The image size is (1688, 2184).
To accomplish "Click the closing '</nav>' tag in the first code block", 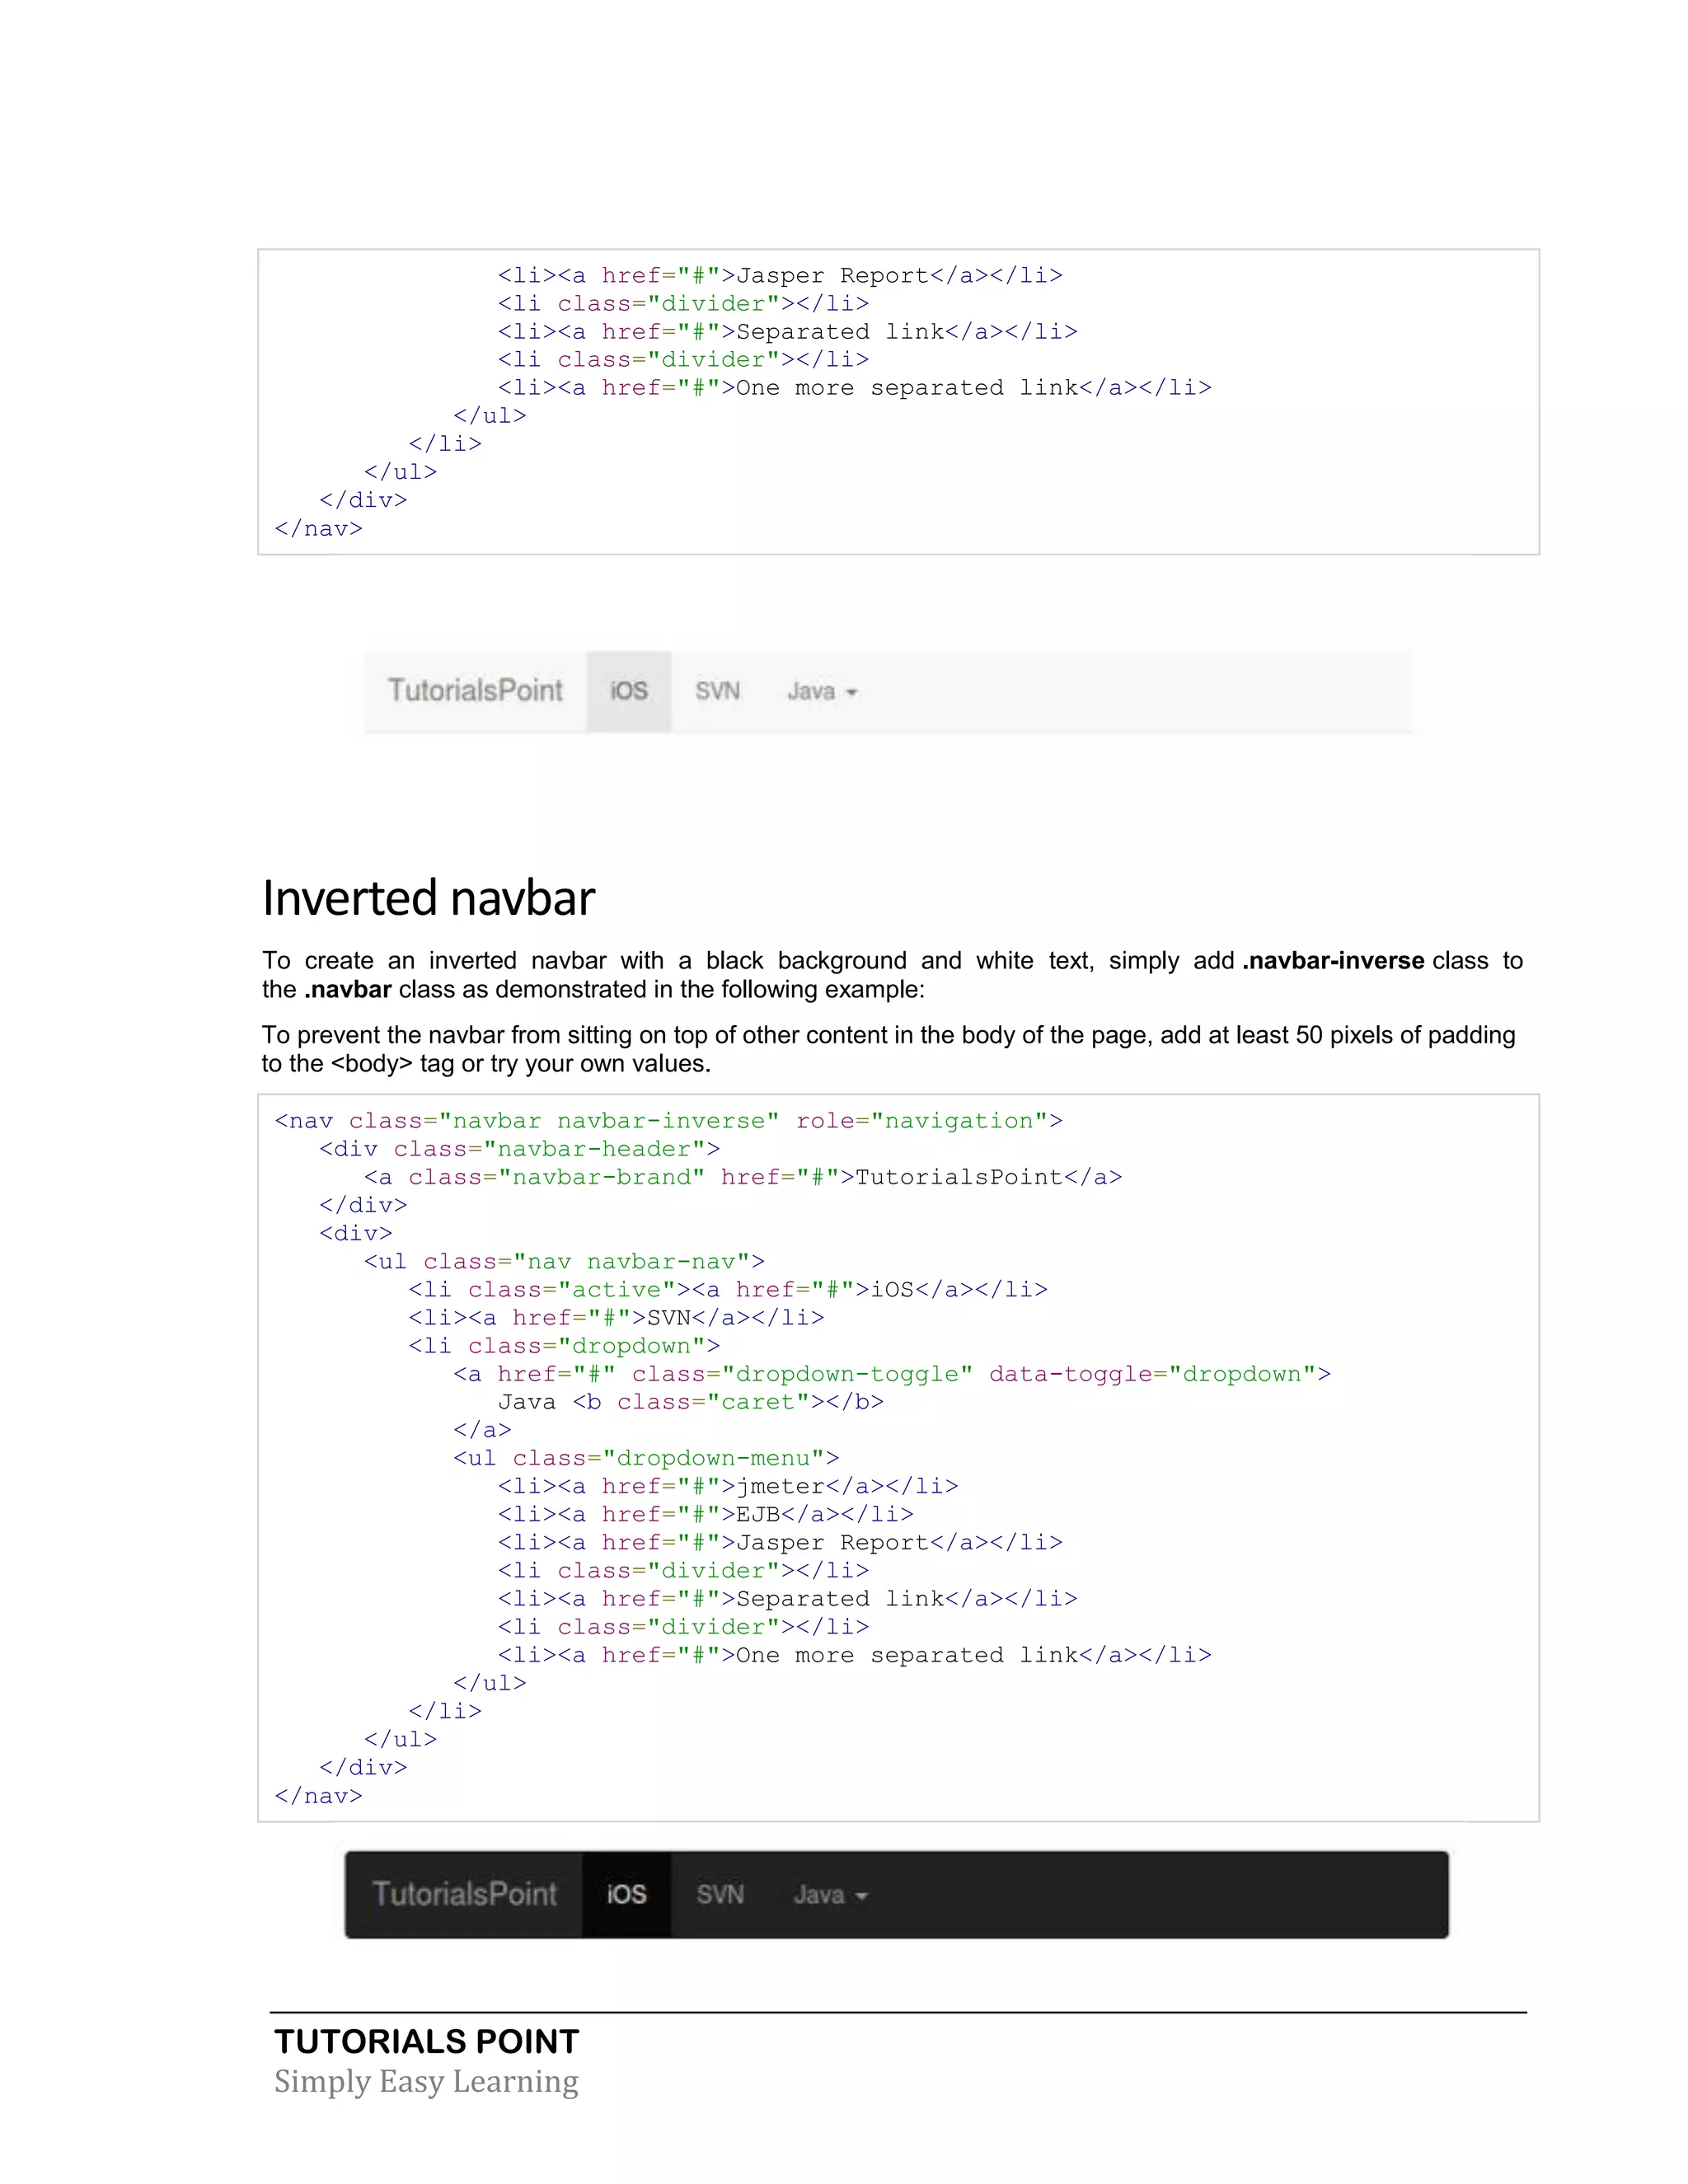I will coord(319,528).
